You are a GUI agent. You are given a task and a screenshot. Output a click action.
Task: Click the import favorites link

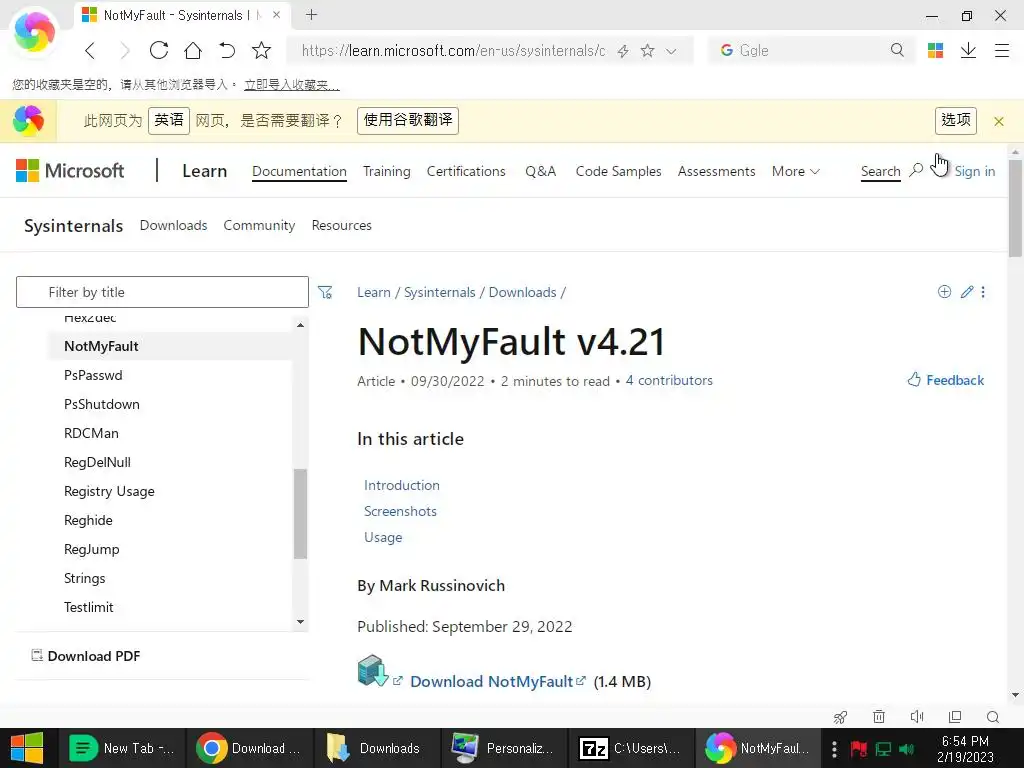(291, 85)
